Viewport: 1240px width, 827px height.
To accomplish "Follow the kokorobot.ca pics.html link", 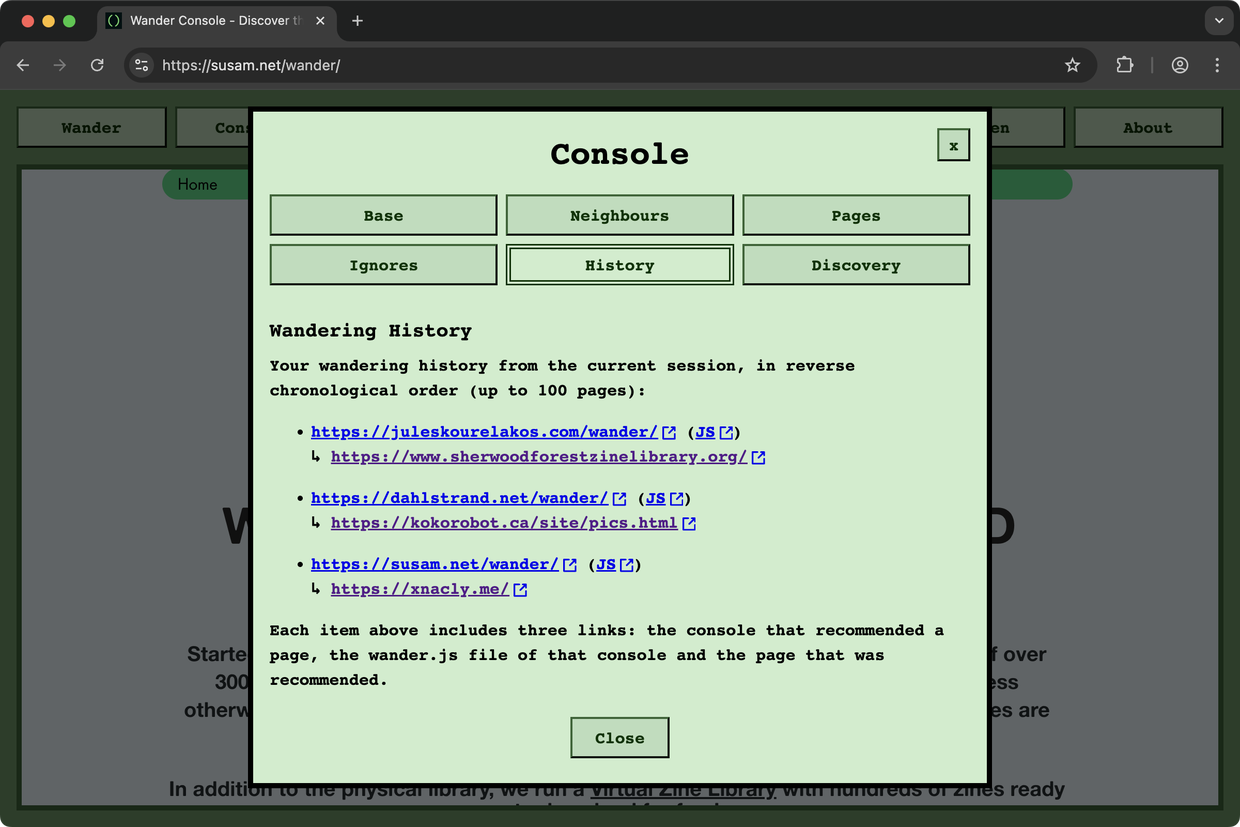I will pos(504,523).
